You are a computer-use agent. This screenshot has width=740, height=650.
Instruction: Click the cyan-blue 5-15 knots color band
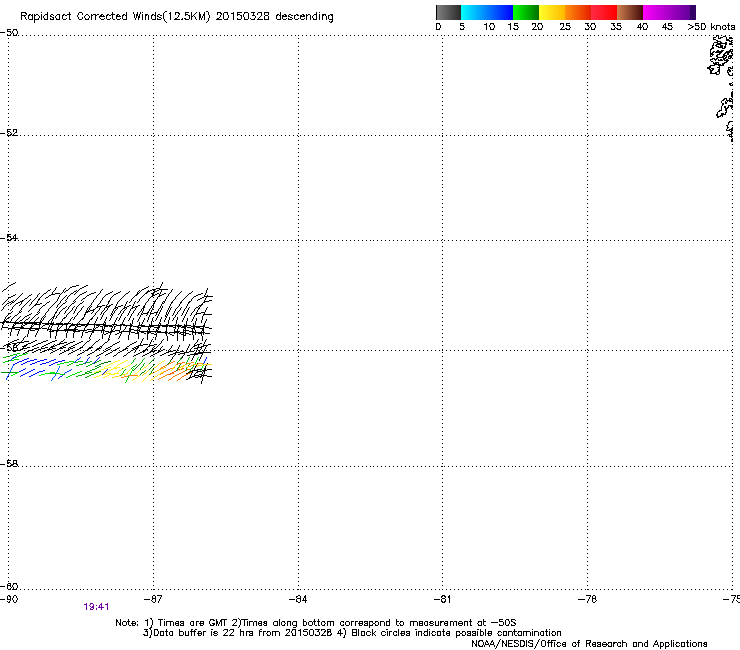[487, 12]
